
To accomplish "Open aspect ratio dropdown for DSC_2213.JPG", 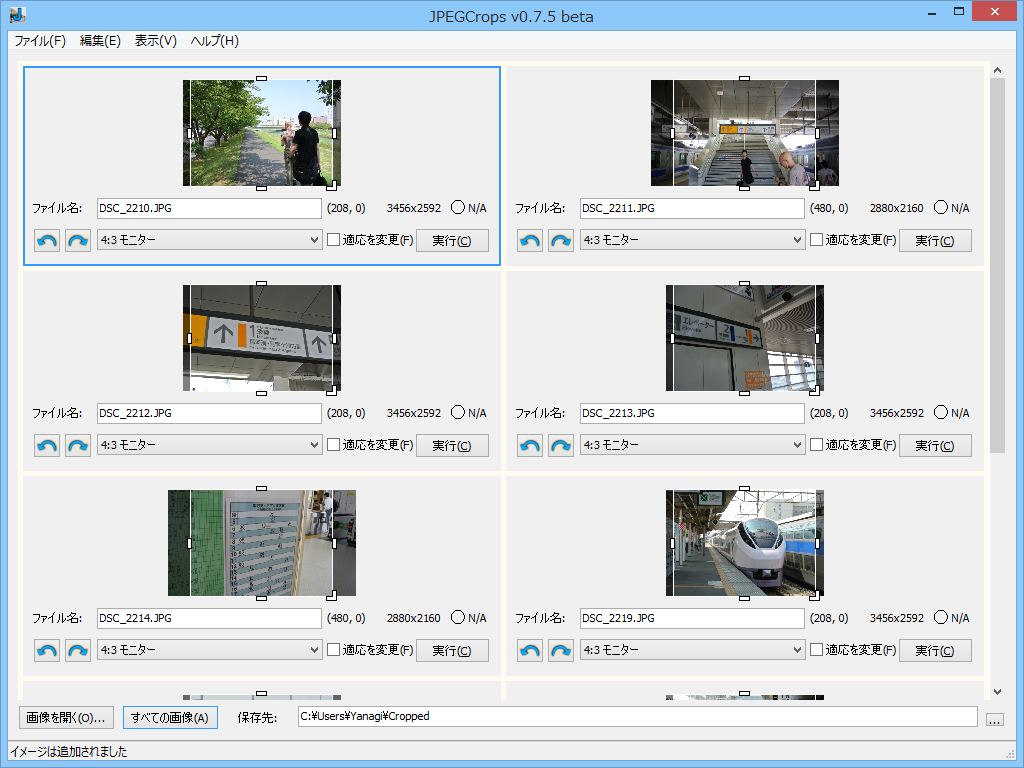I will [692, 445].
